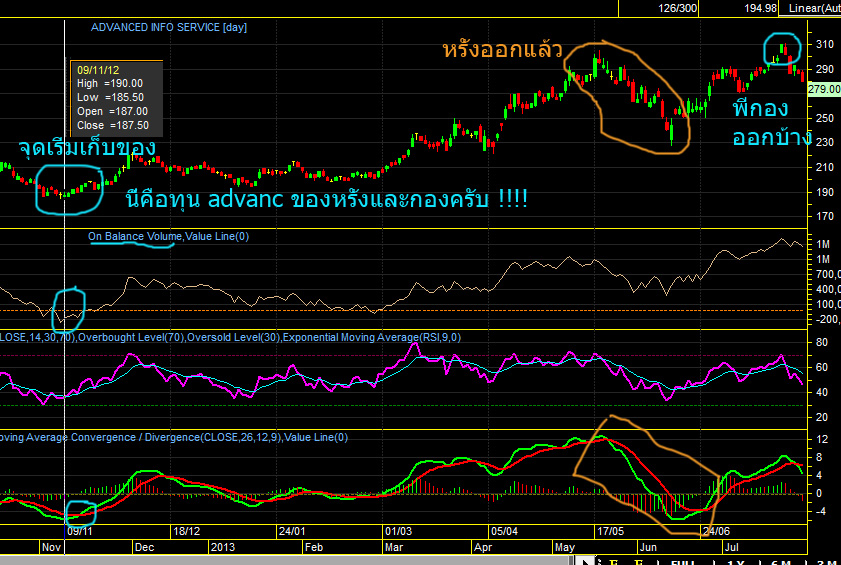Click the 250 price axis label
This screenshot has width=841, height=565.
pyautogui.click(x=825, y=118)
